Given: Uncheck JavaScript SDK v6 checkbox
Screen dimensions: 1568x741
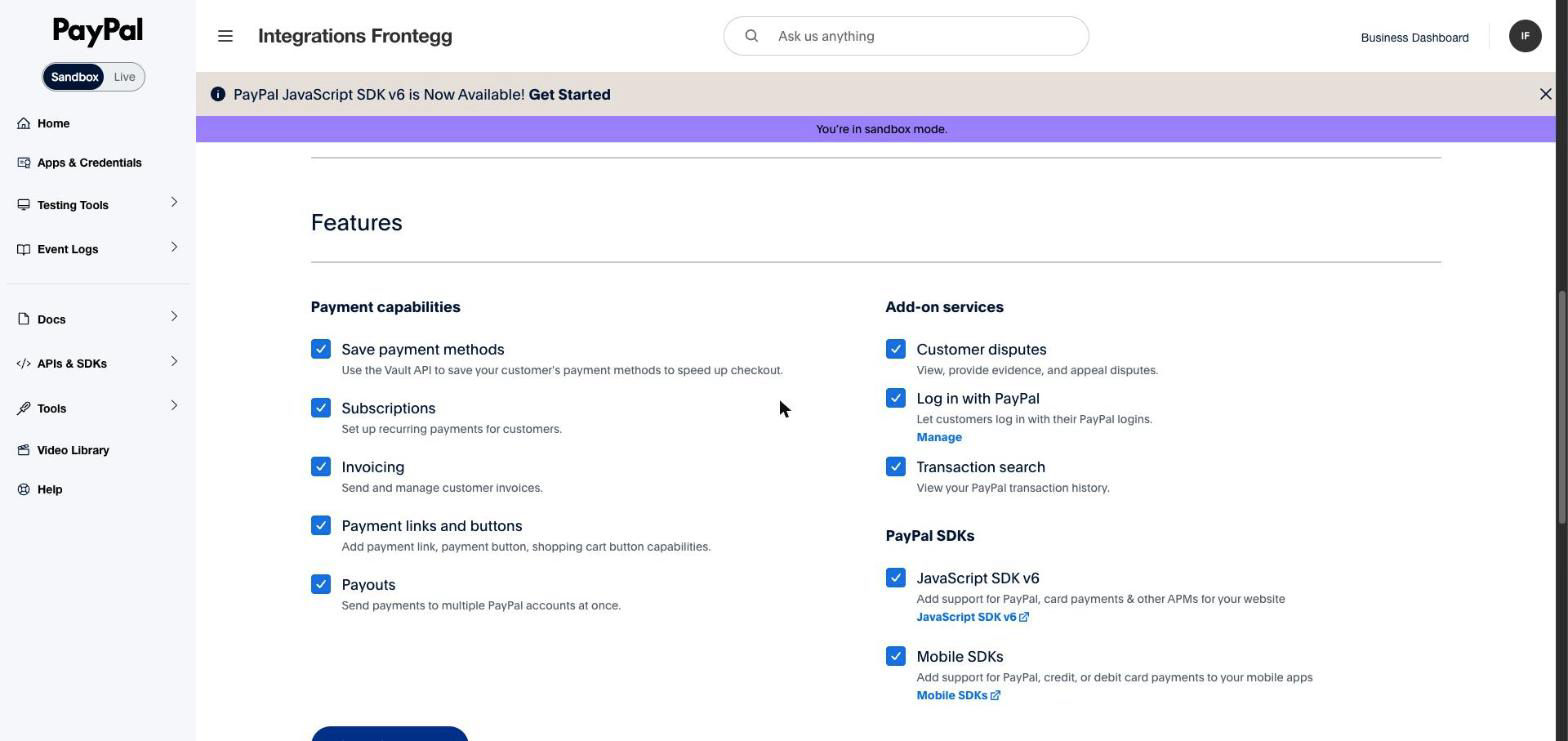Looking at the screenshot, I should pos(896,578).
